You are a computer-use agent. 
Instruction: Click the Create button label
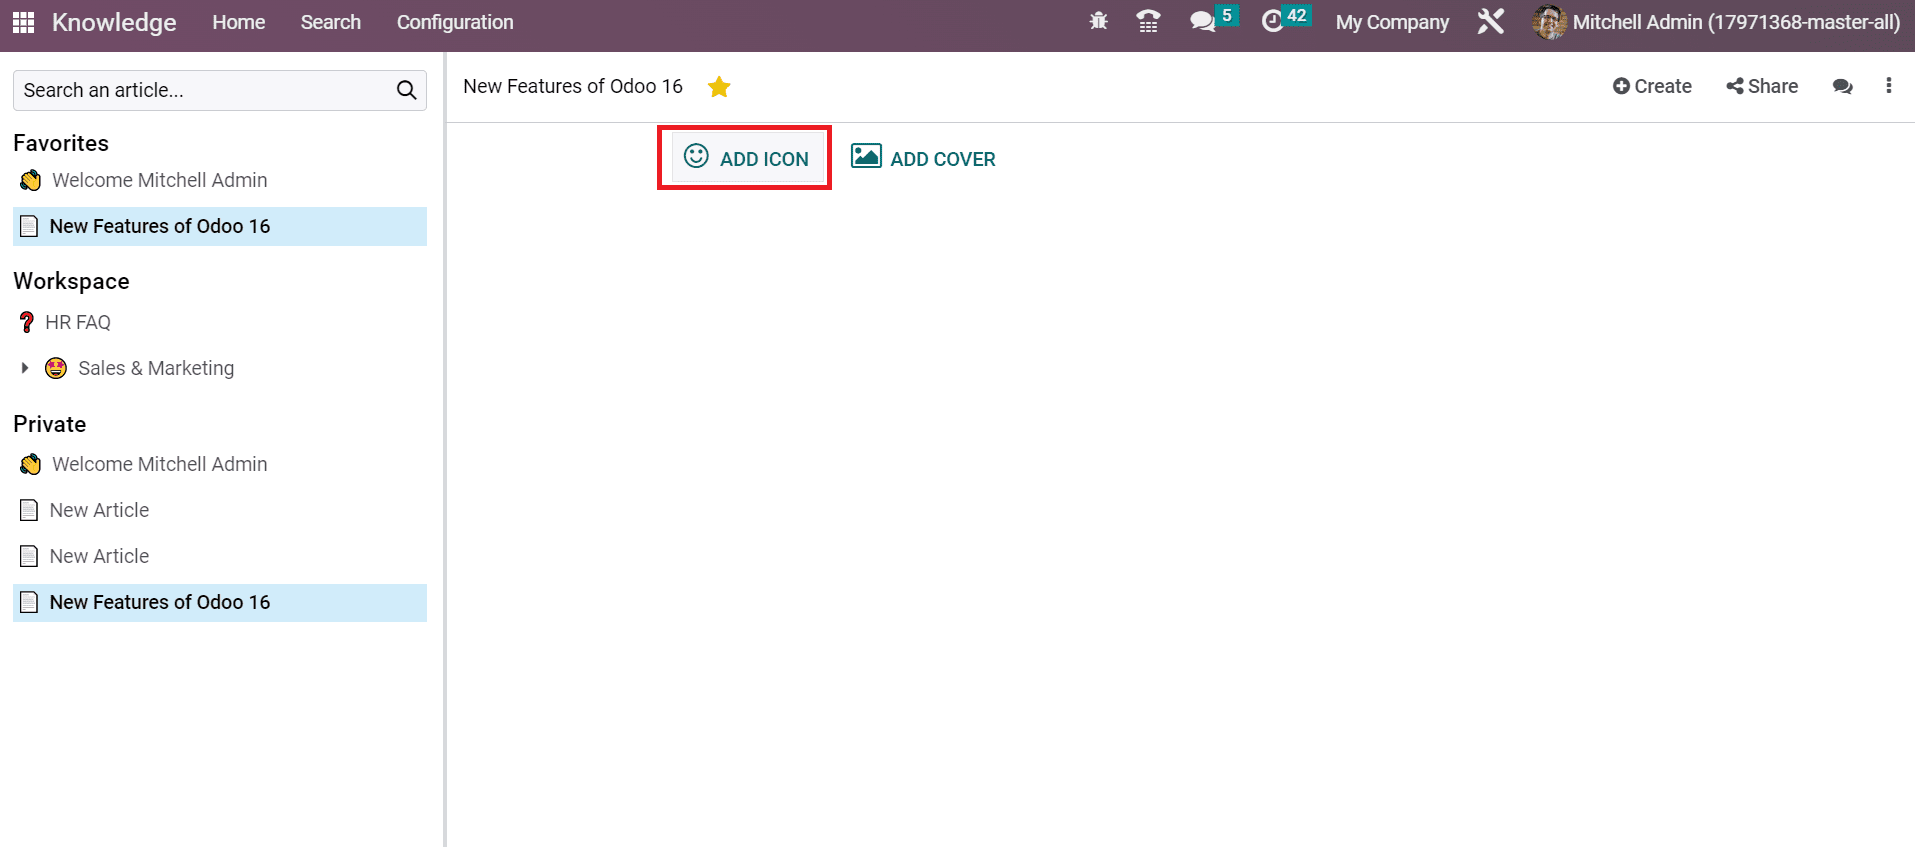click(x=1663, y=86)
